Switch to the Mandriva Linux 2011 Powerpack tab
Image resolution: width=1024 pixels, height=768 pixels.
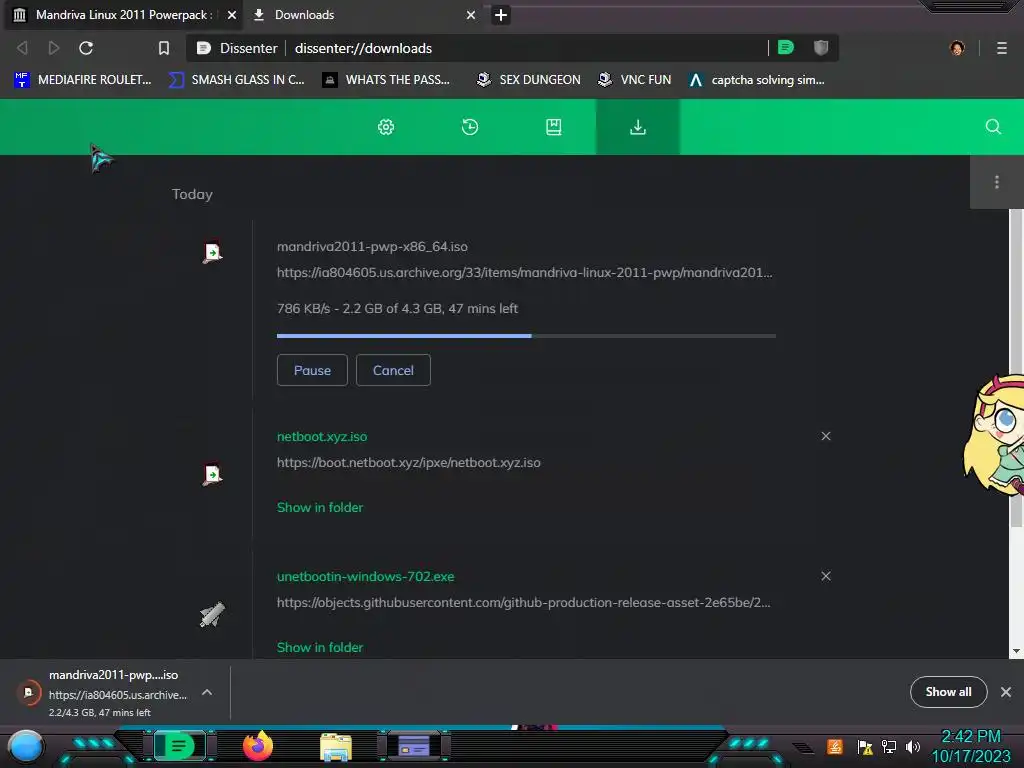124,14
